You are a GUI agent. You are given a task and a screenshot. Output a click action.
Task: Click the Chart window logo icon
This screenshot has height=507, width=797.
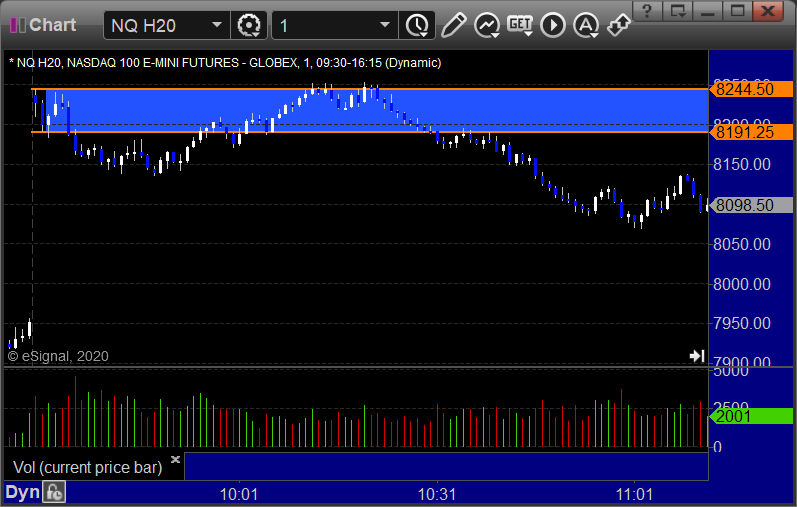click(18, 25)
